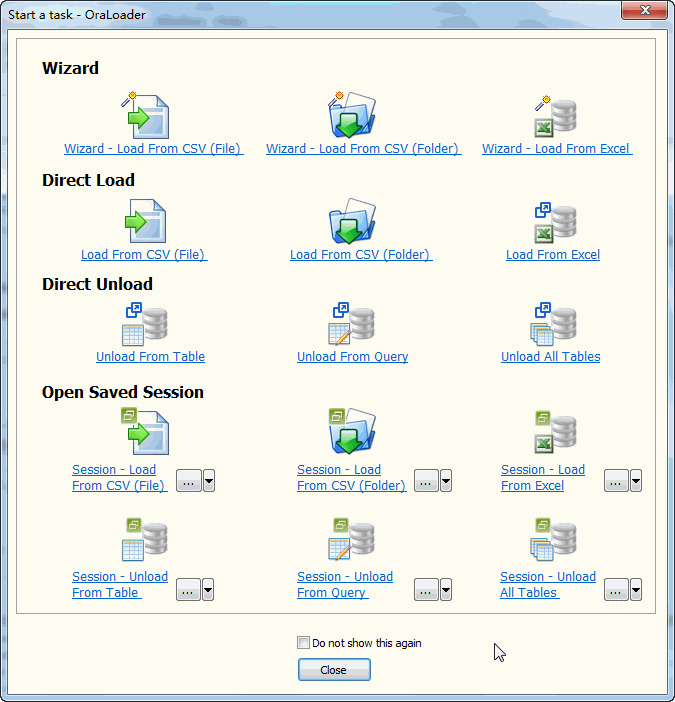Browse session file for Load From CSV (File)
The height and width of the screenshot is (702, 675).
point(188,481)
